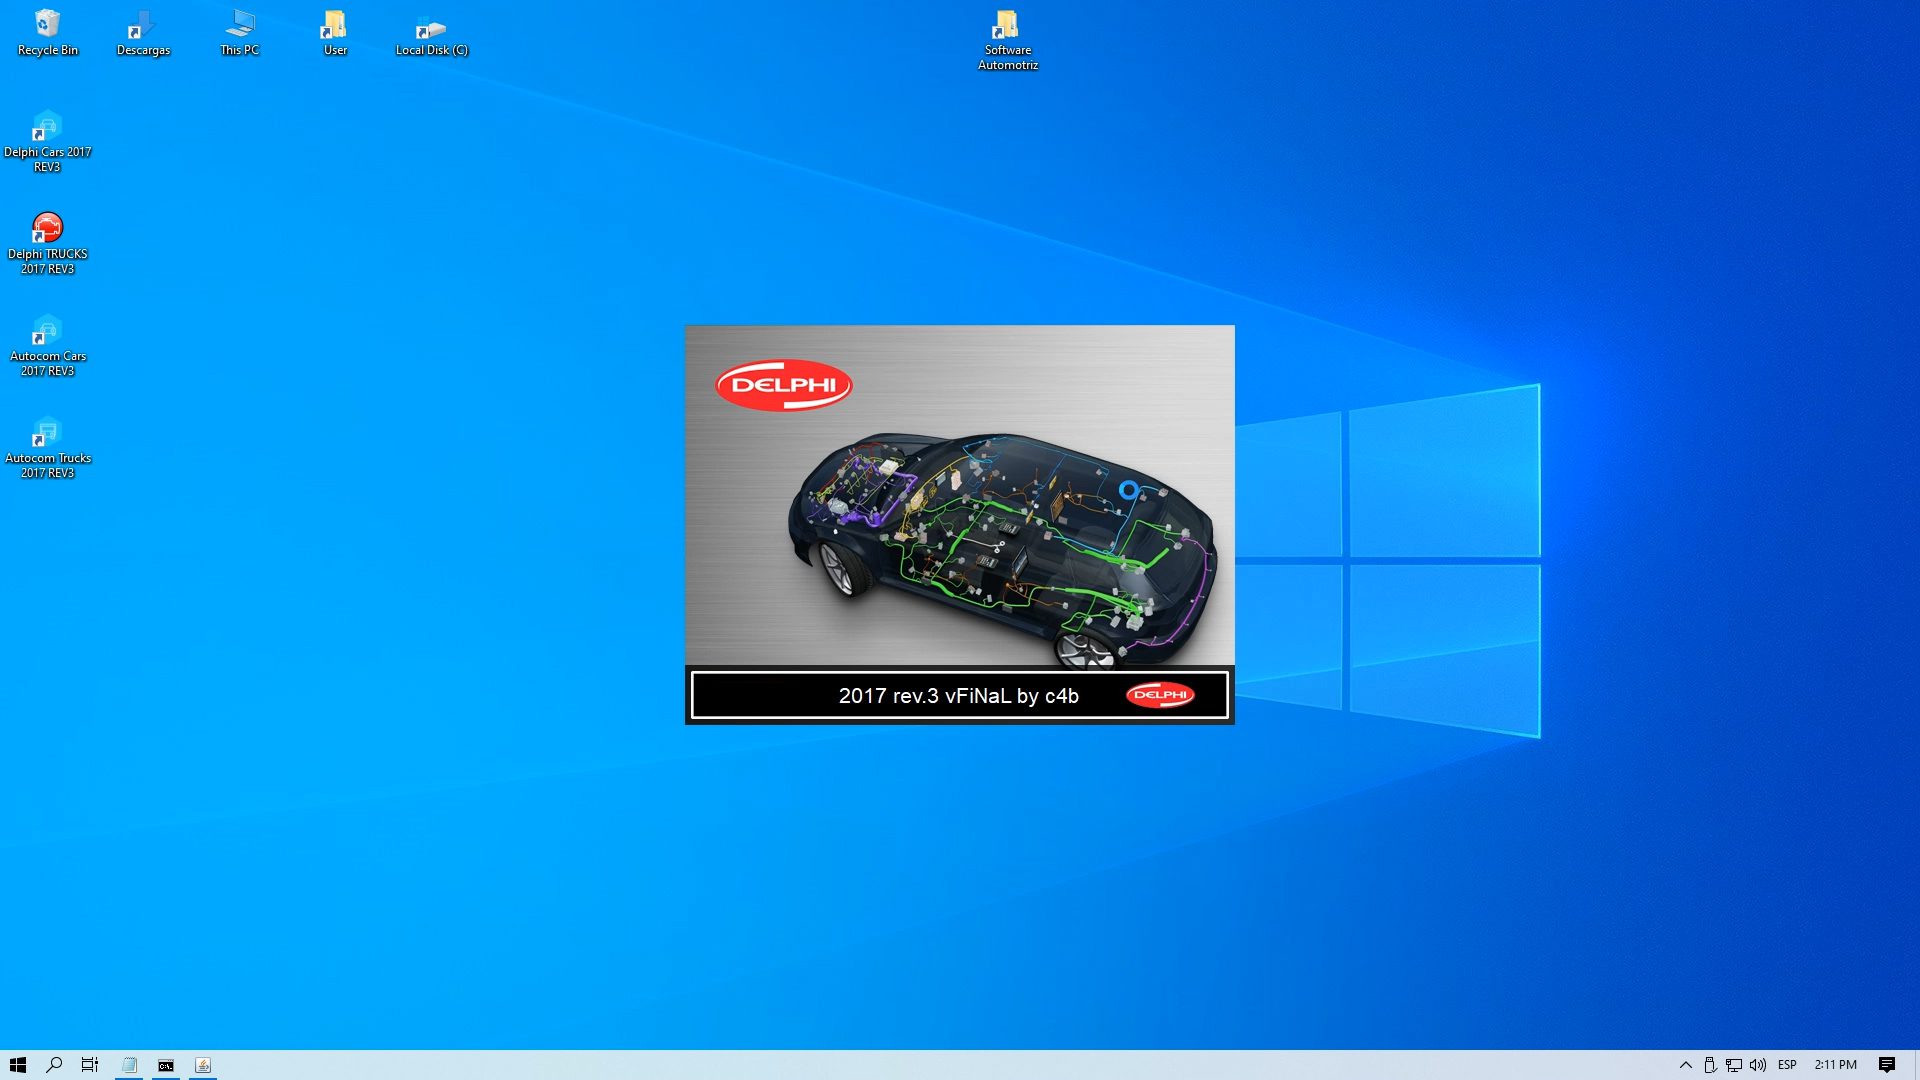Expand the hidden system tray icons
Image resolution: width=1920 pixels, height=1080 pixels.
pyautogui.click(x=1686, y=1064)
